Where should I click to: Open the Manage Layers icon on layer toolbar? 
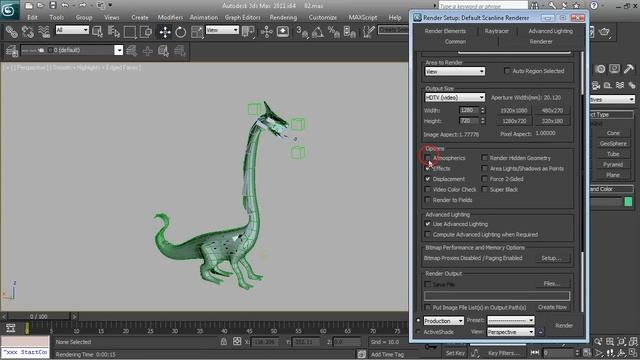point(11,51)
